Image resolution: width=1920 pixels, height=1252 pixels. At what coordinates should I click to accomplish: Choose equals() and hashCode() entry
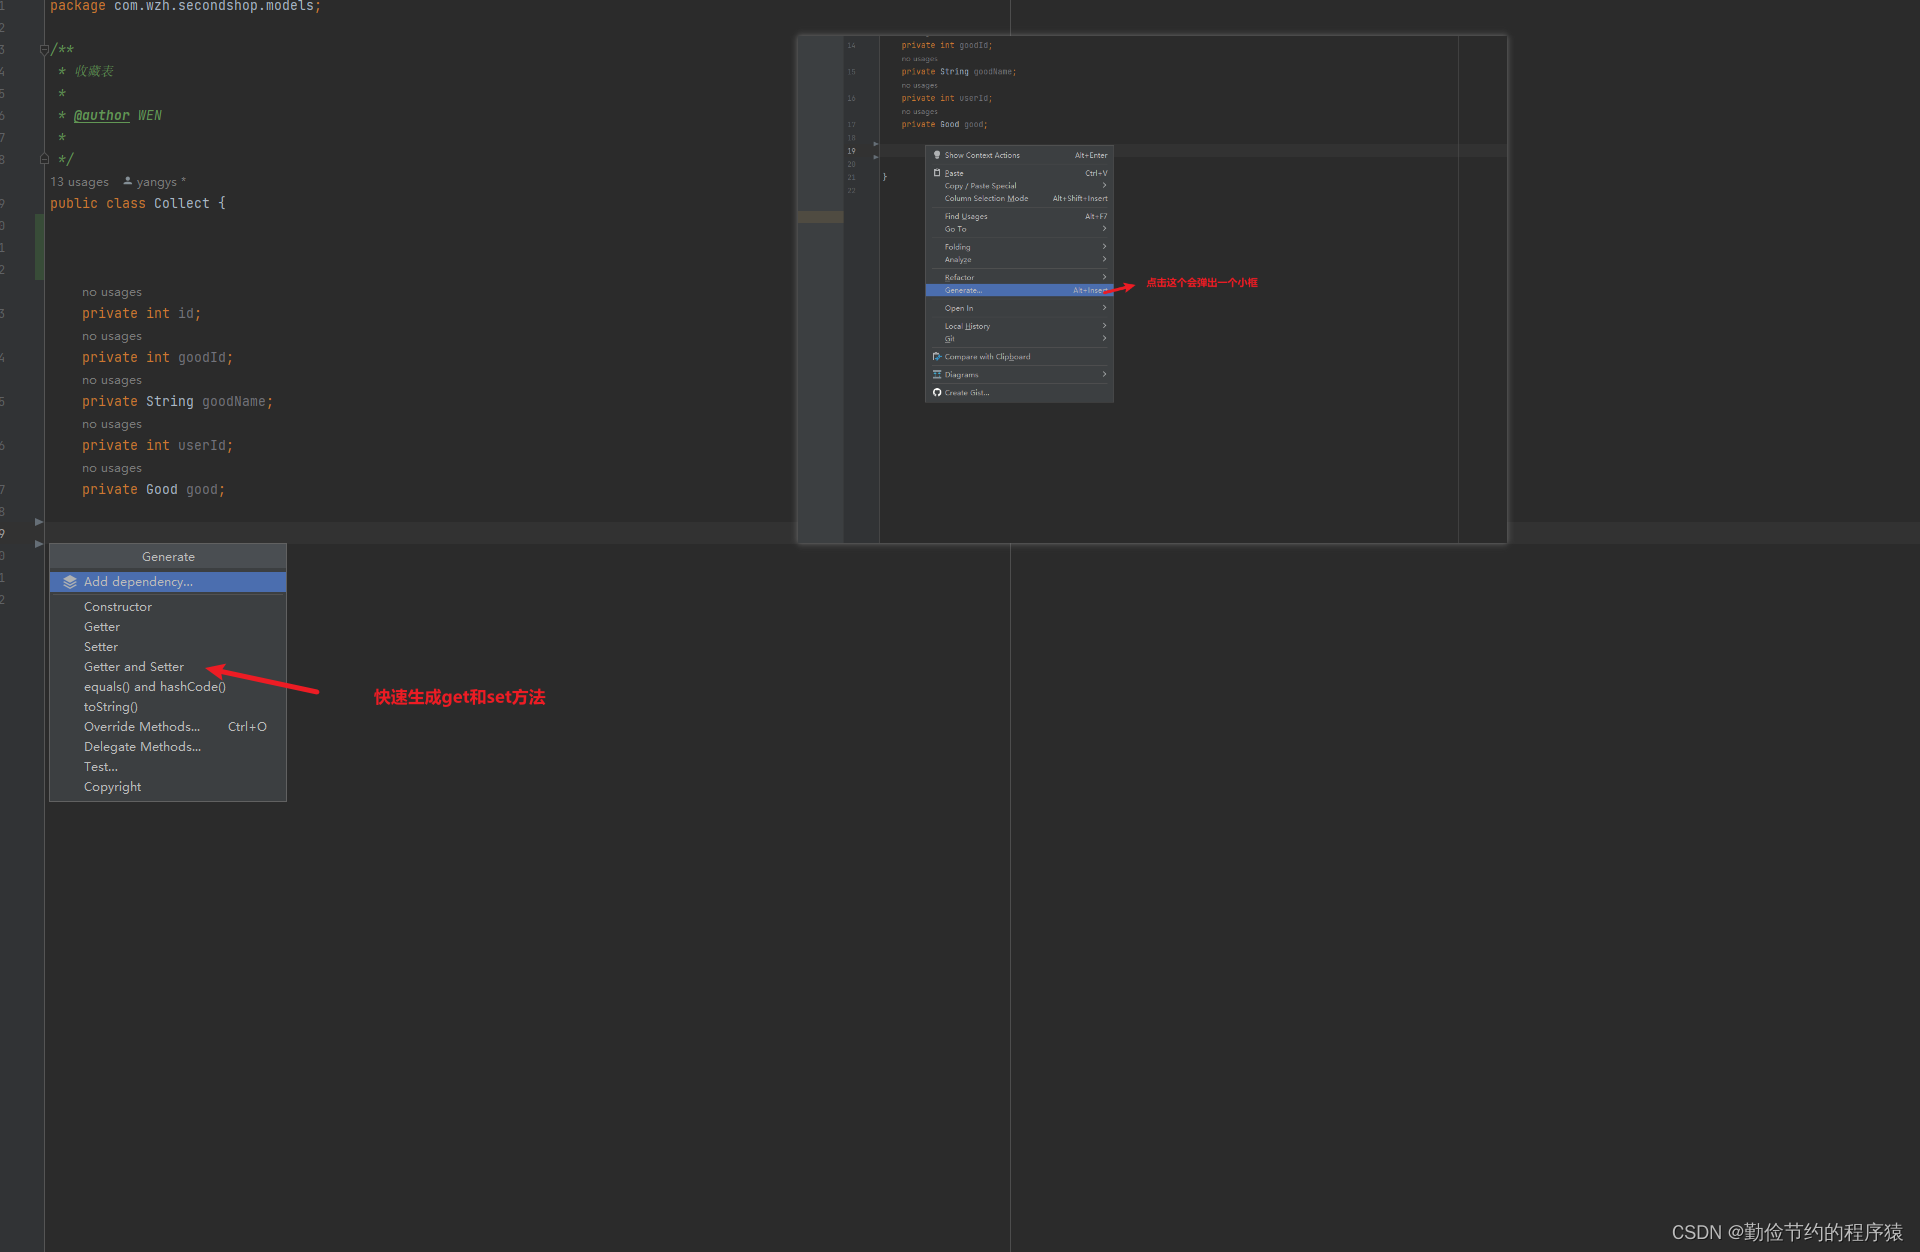tap(168, 687)
